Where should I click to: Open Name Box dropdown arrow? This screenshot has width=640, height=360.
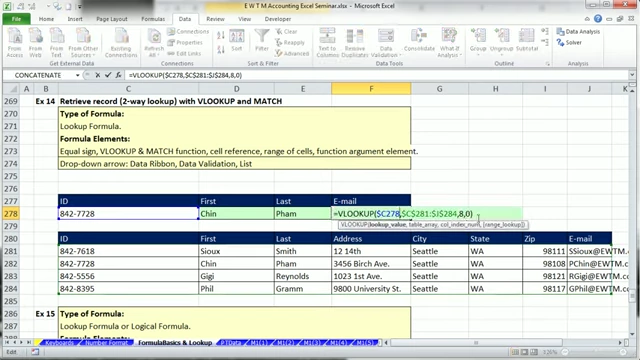click(x=77, y=75)
